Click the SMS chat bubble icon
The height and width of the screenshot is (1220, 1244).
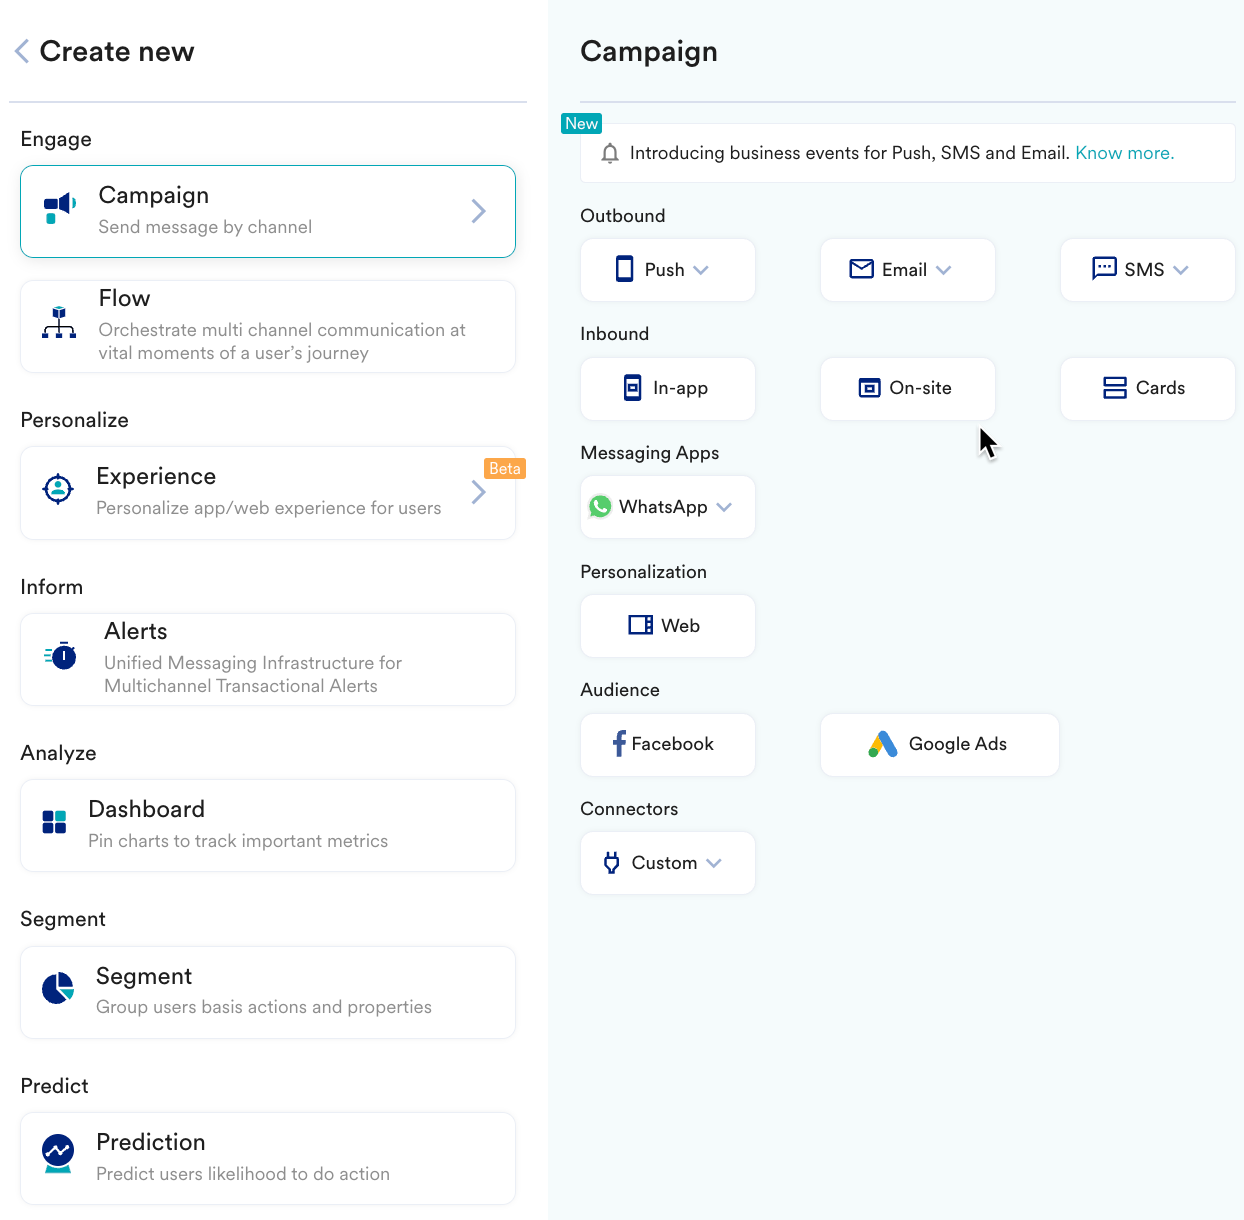(x=1104, y=268)
